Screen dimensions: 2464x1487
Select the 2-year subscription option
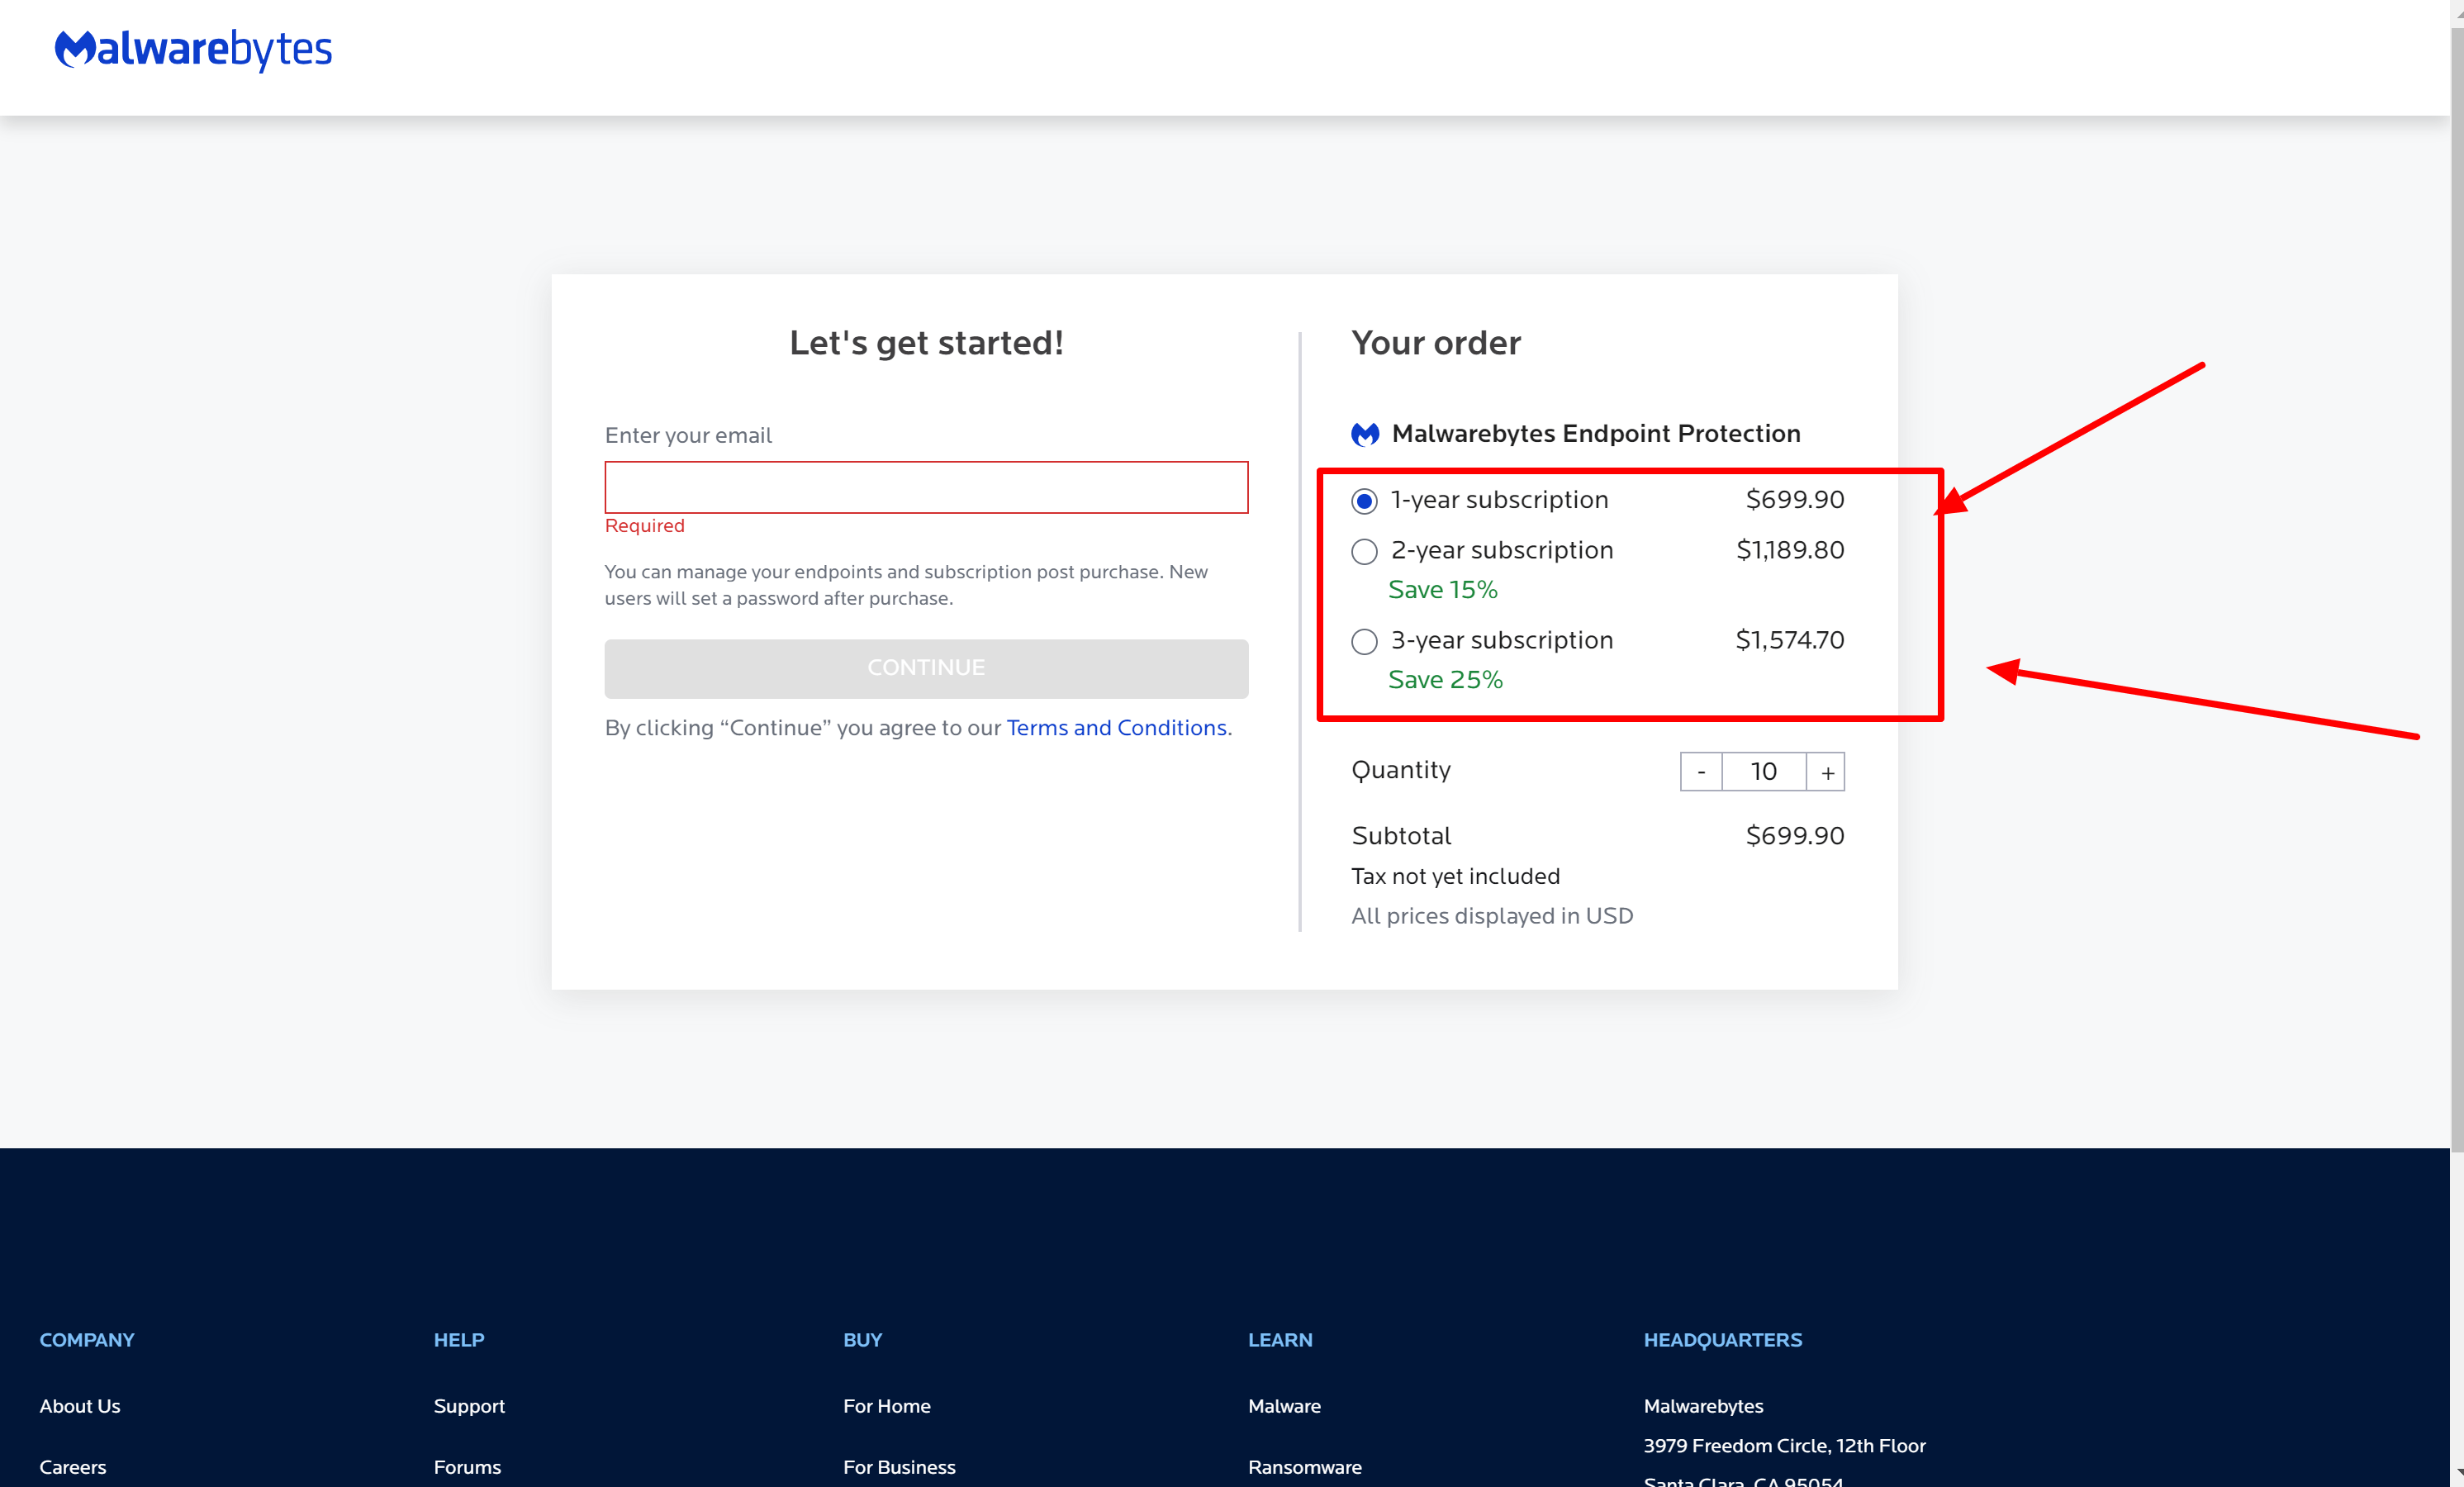tap(1364, 552)
